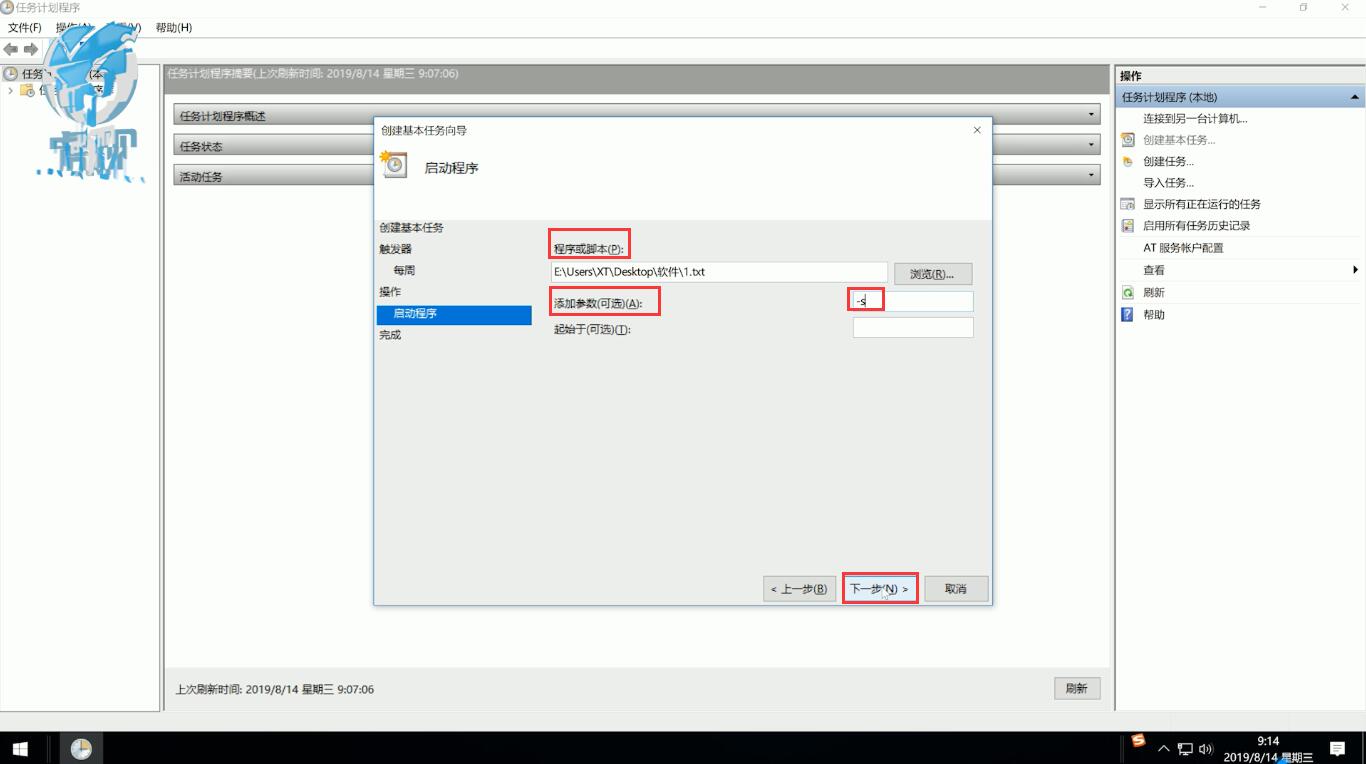Click the Task Scheduler library folder icon in the tree

[27, 91]
